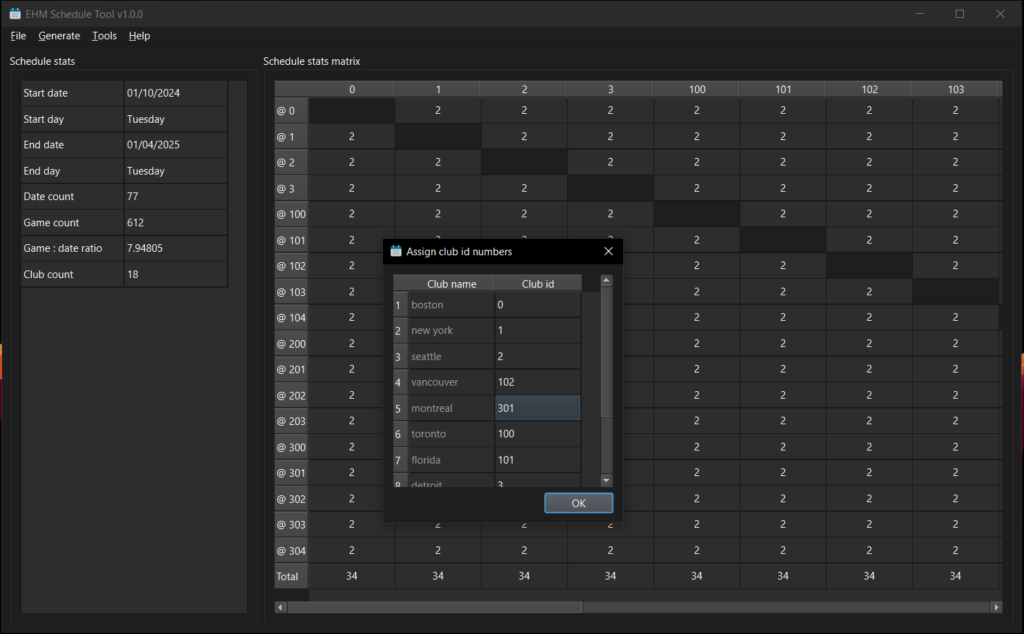Click the Club name column header
The height and width of the screenshot is (634, 1024).
[x=451, y=284]
